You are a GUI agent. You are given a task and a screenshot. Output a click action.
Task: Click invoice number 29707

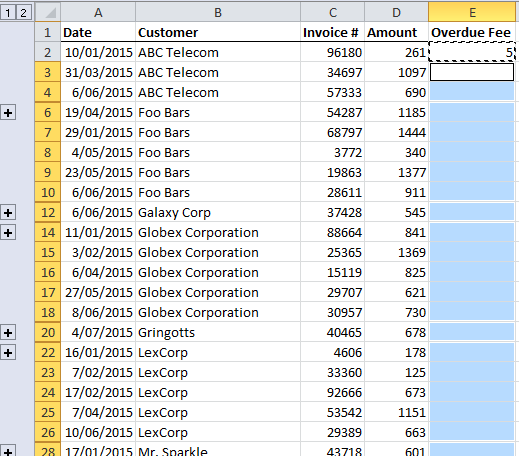tap(332, 292)
